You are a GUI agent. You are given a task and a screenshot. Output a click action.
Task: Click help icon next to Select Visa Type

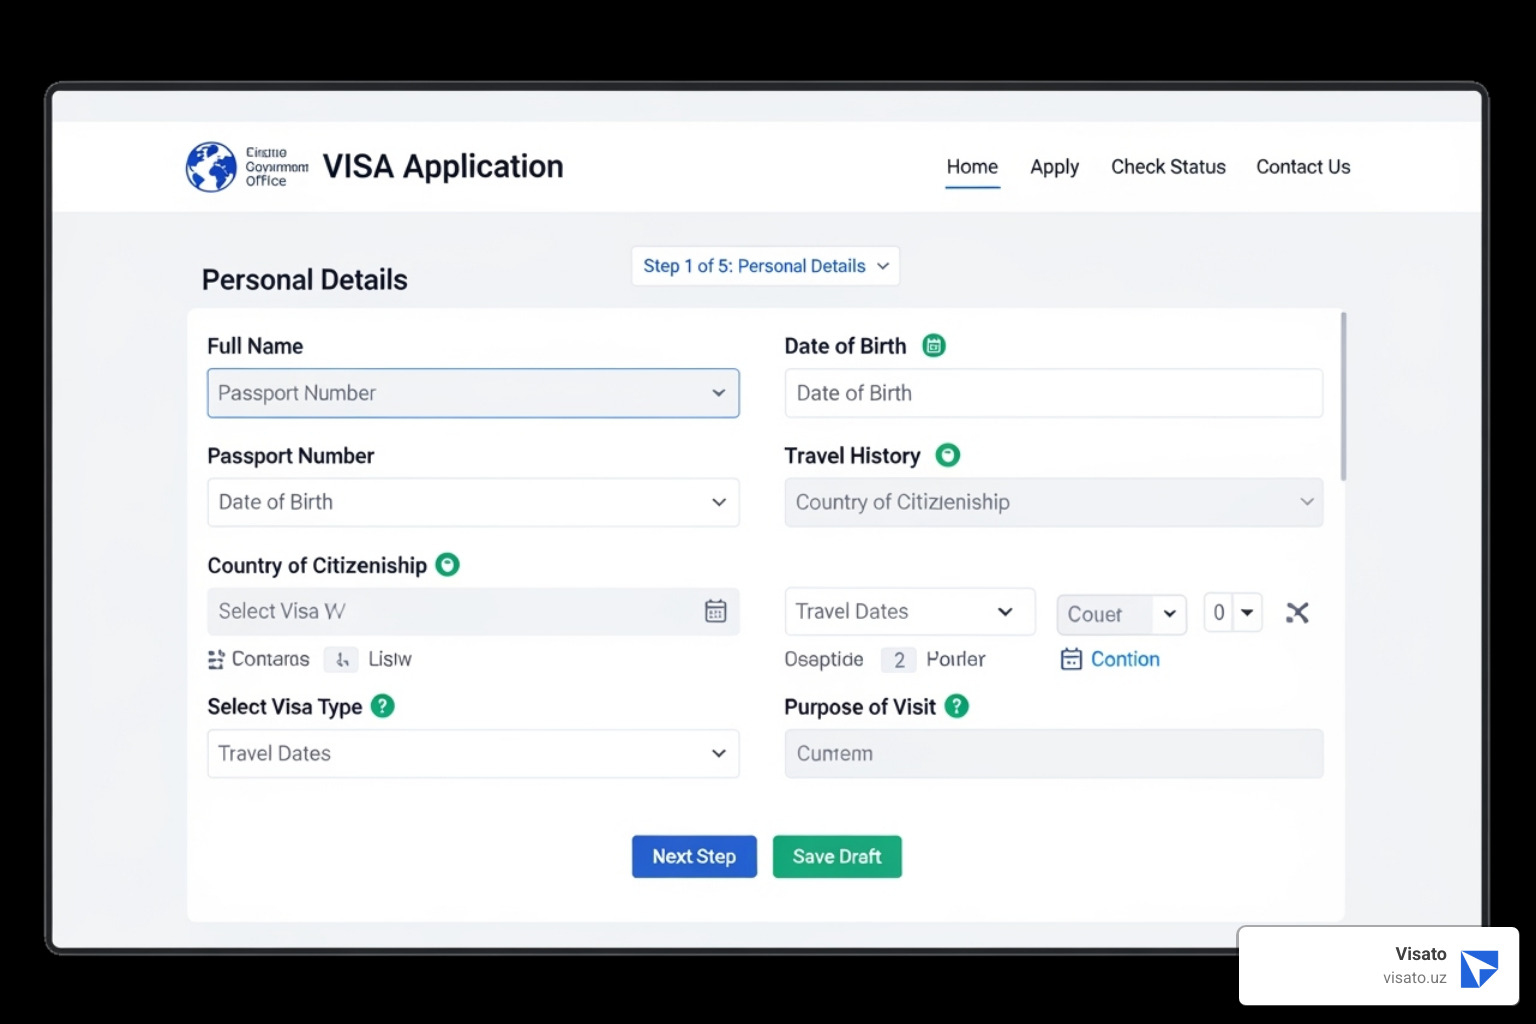coord(382,706)
